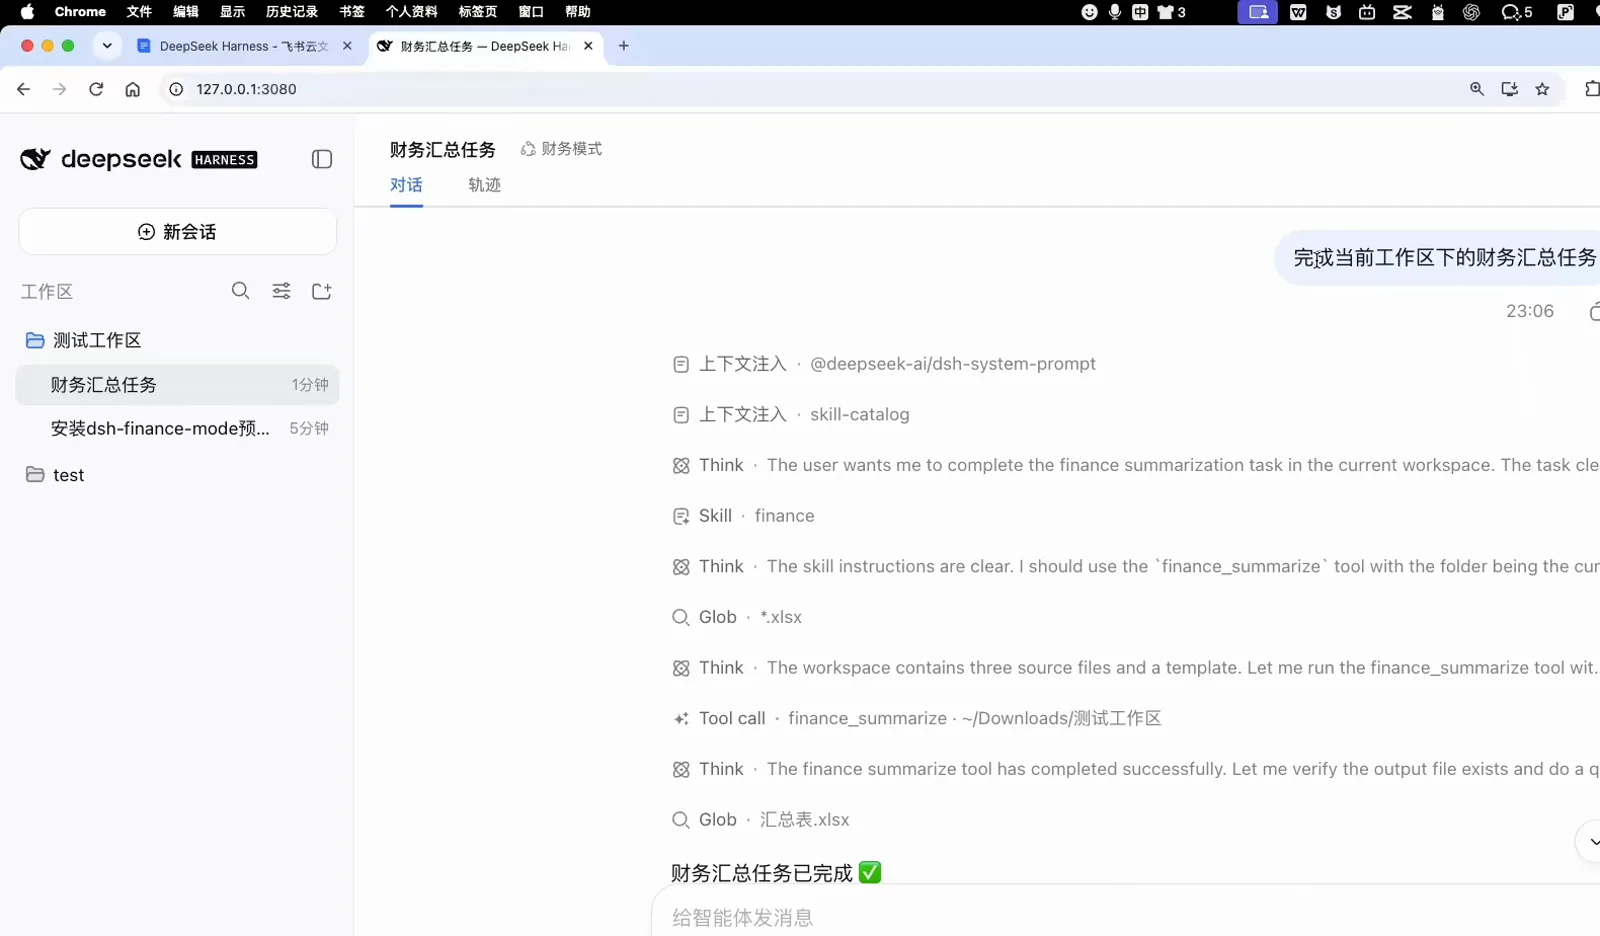The width and height of the screenshot is (1600, 936).
Task: Click the site info icon in address bar
Action: [176, 89]
